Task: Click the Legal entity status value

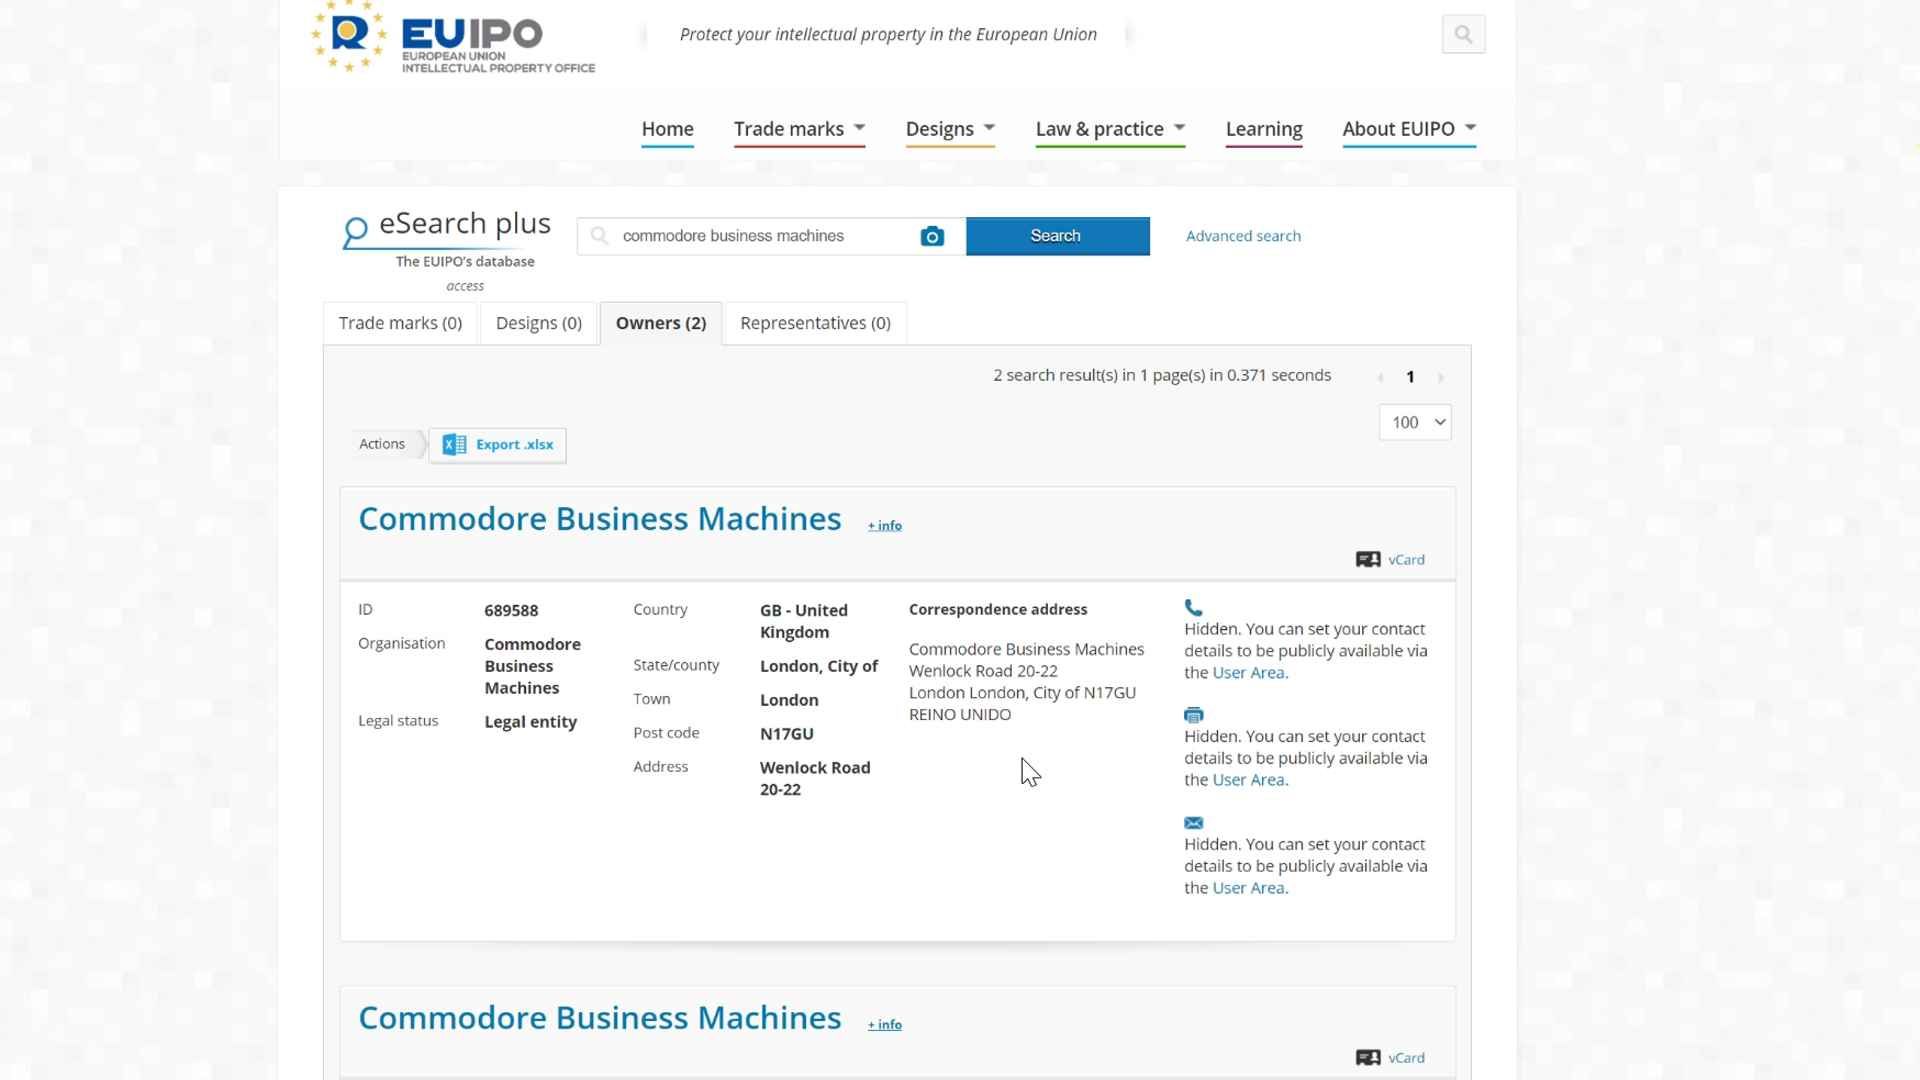Action: 530,722
